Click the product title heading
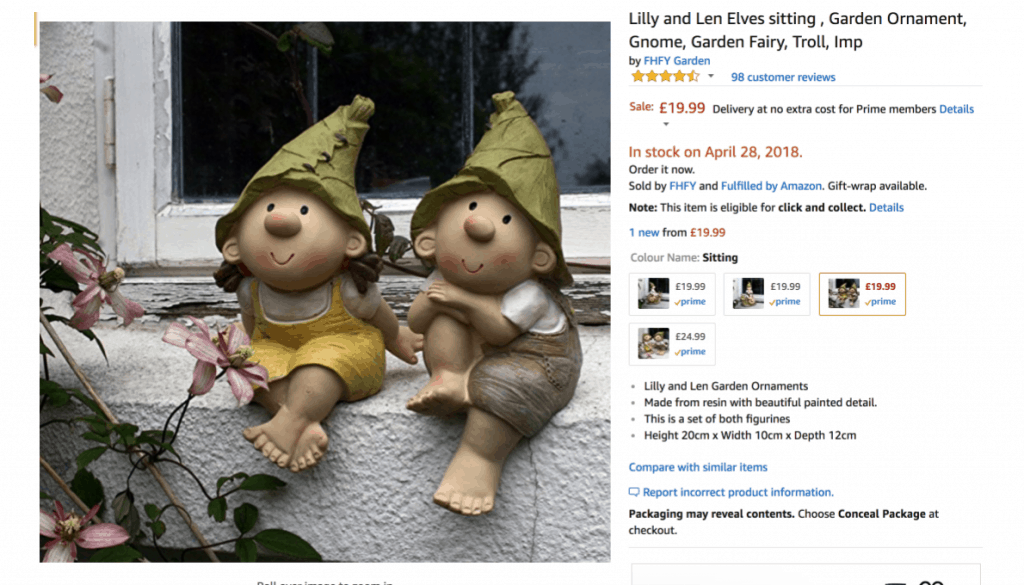The height and width of the screenshot is (585, 1024). point(797,30)
